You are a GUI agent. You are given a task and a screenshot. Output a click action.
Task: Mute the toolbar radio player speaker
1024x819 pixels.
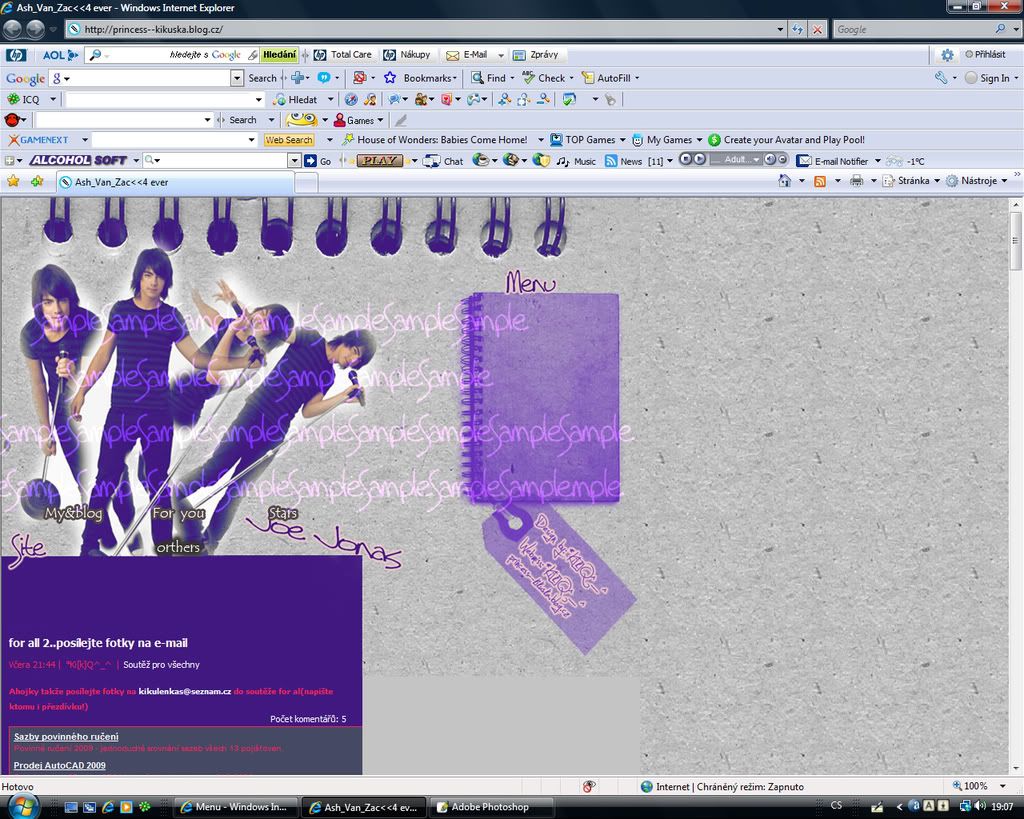[770, 160]
